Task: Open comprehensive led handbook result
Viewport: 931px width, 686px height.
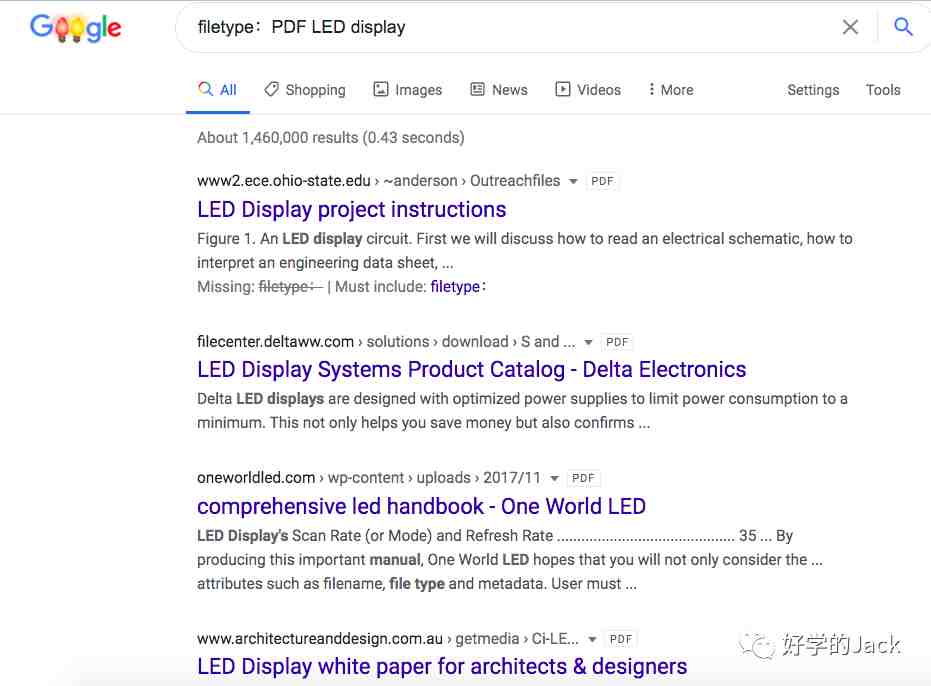Action: click(421, 507)
